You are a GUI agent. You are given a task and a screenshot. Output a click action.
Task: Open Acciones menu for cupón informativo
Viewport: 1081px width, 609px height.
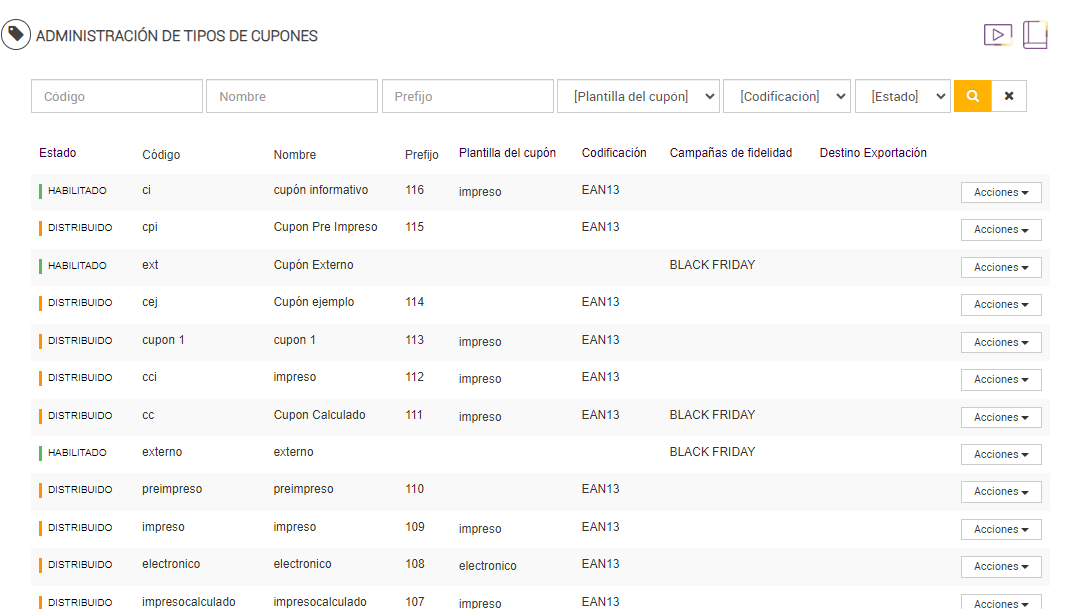[1001, 192]
